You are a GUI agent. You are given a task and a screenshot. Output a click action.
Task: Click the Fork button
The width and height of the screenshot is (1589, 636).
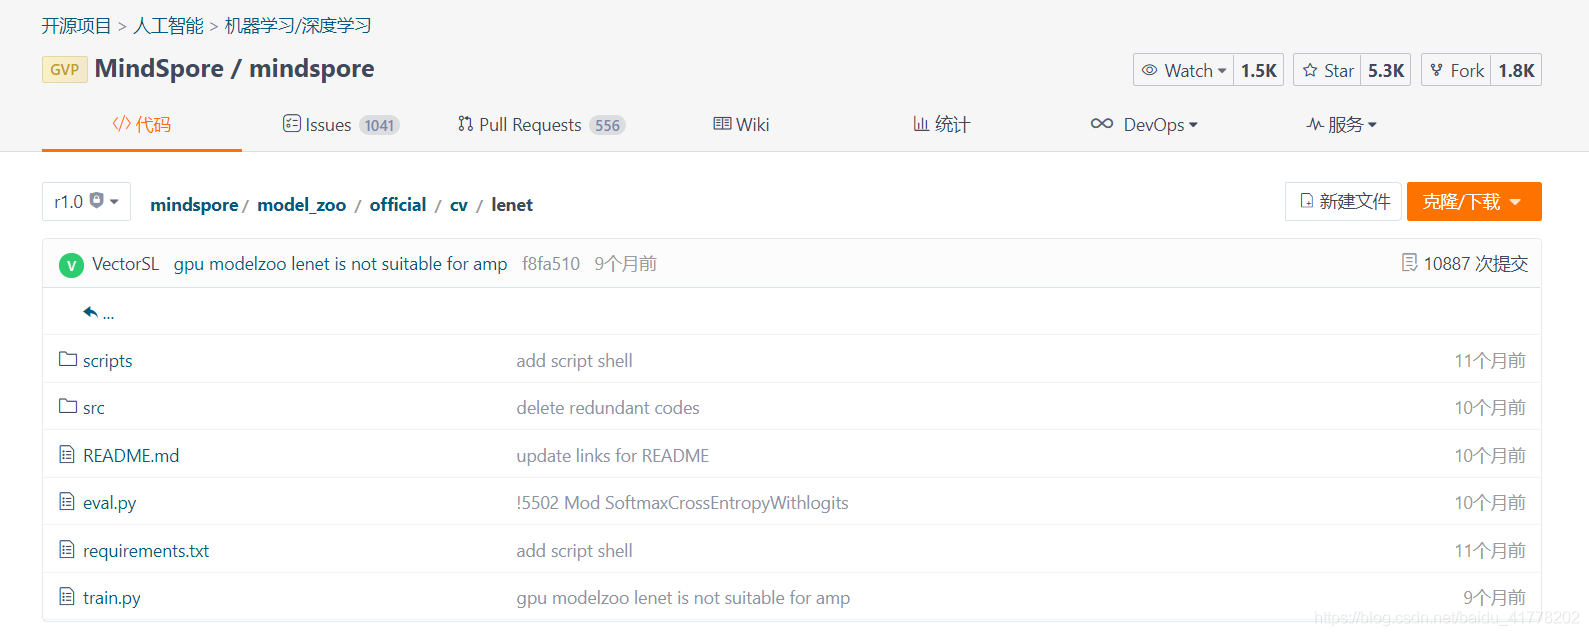[1456, 70]
